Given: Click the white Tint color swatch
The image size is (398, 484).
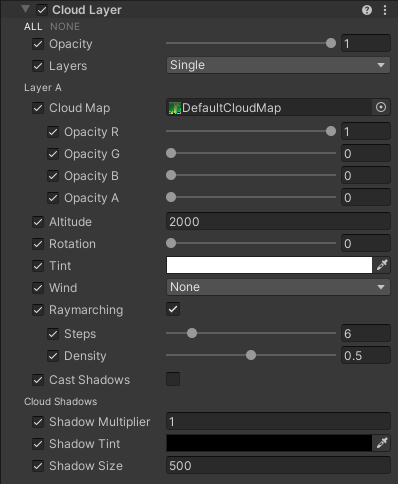Looking at the screenshot, I should click(269, 265).
